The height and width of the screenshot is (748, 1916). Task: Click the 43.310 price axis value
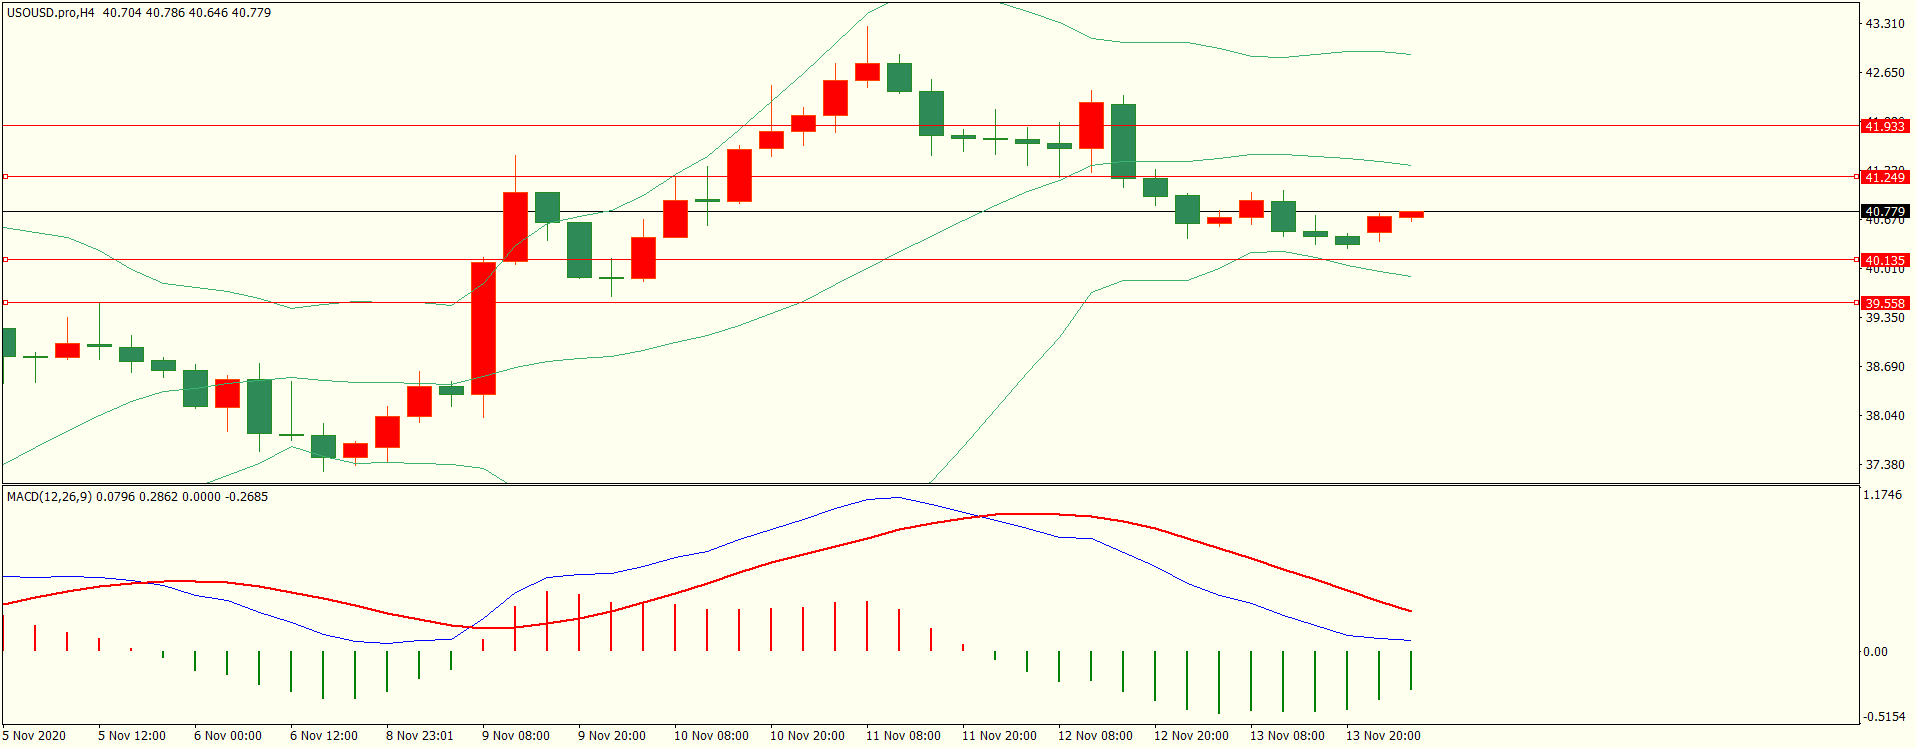1885,23
